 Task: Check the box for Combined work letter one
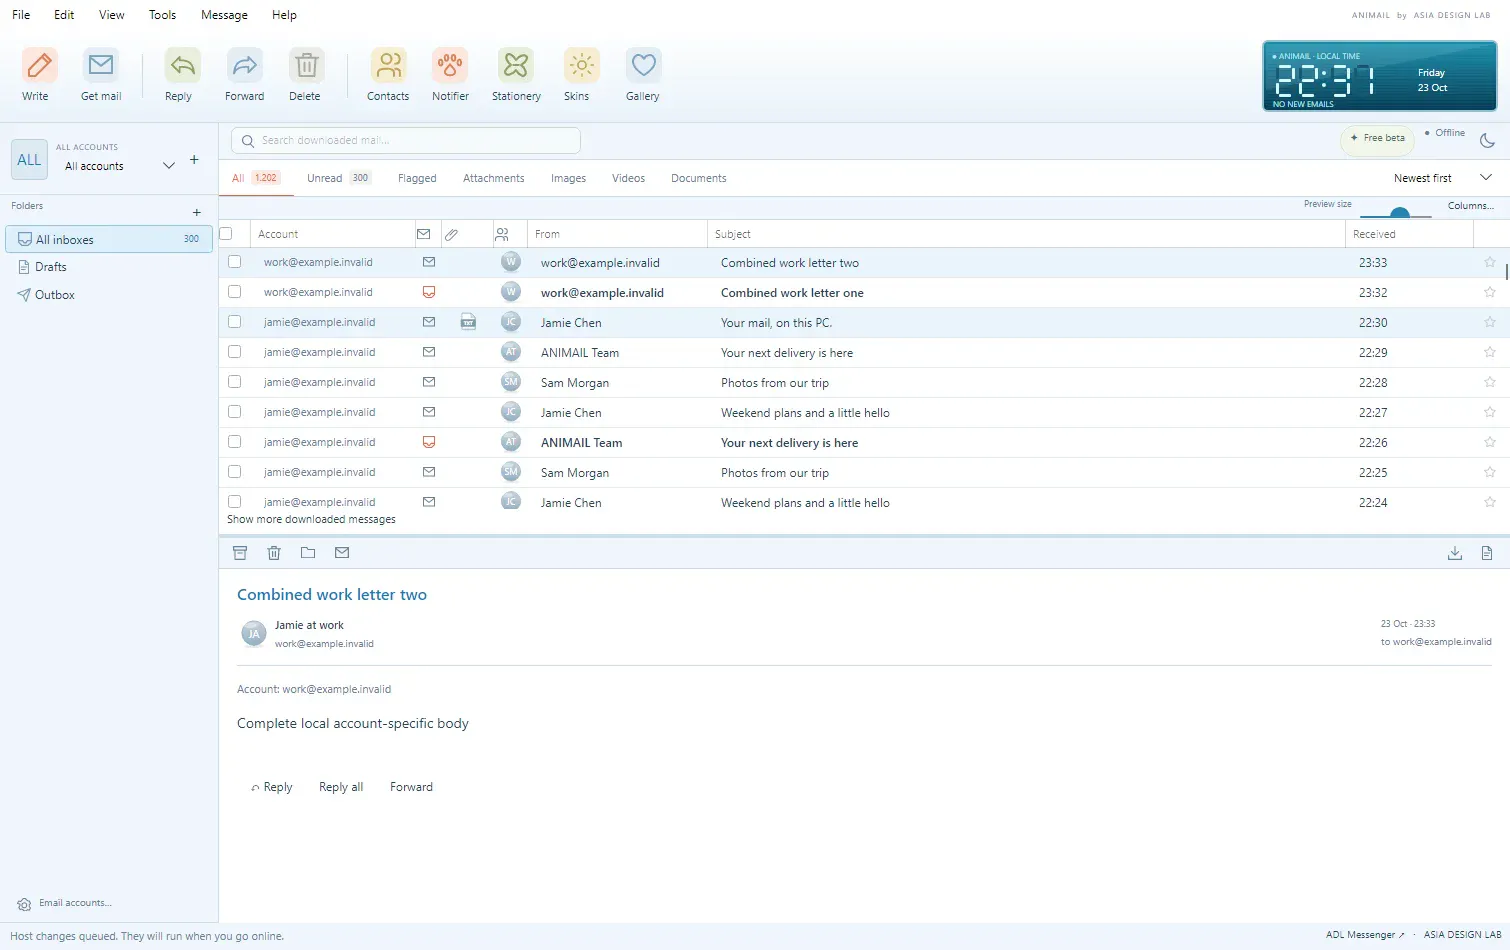tap(235, 292)
